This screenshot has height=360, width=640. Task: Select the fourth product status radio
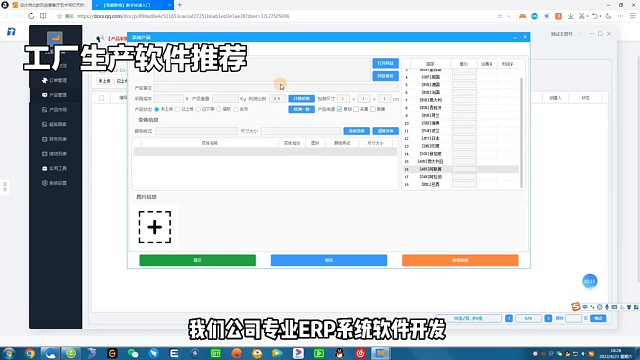(x=219, y=109)
